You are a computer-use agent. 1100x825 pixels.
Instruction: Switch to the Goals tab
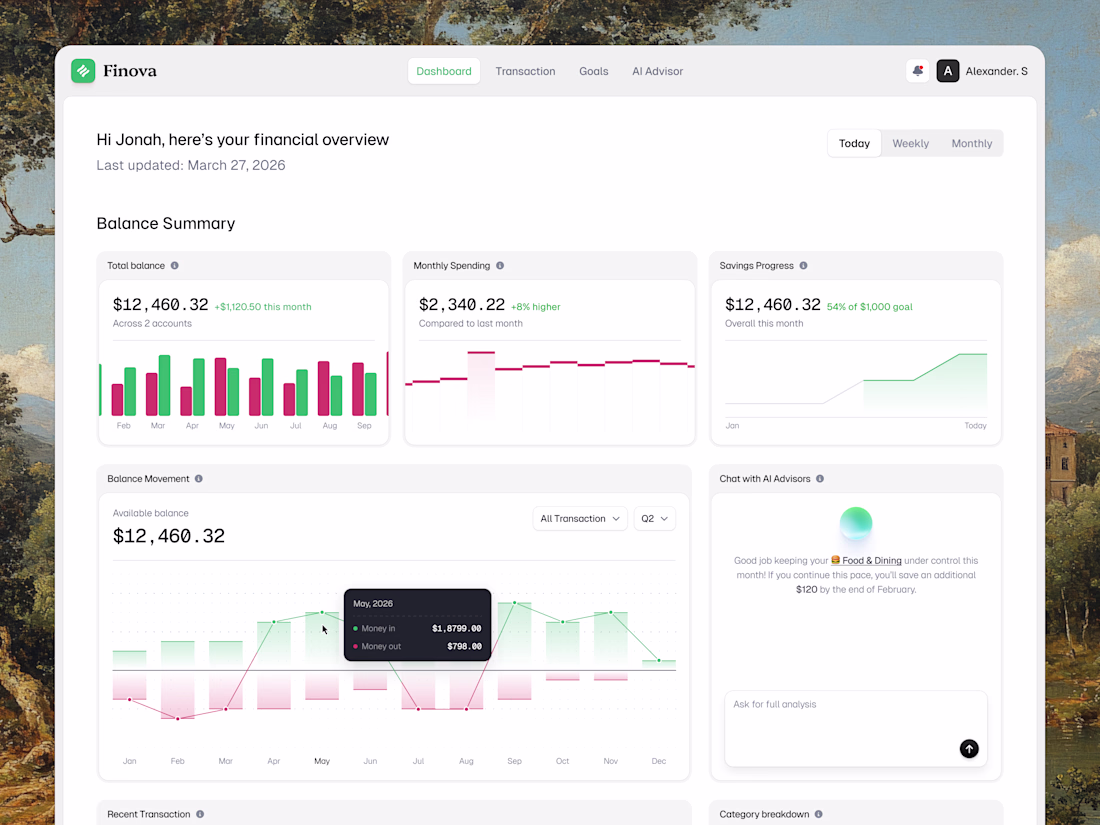593,71
